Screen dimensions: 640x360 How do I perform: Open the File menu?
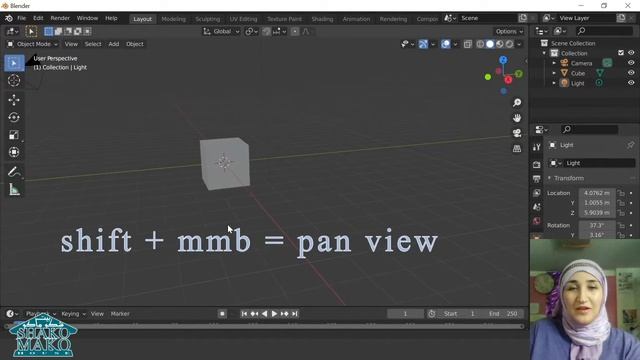coord(22,18)
